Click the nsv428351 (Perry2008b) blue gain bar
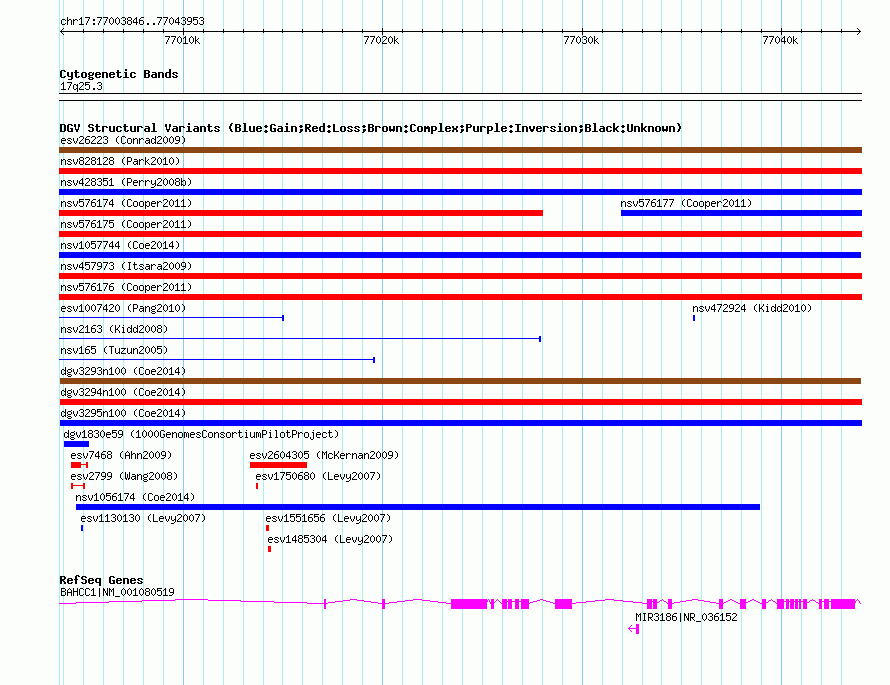This screenshot has width=890, height=685. click(460, 192)
